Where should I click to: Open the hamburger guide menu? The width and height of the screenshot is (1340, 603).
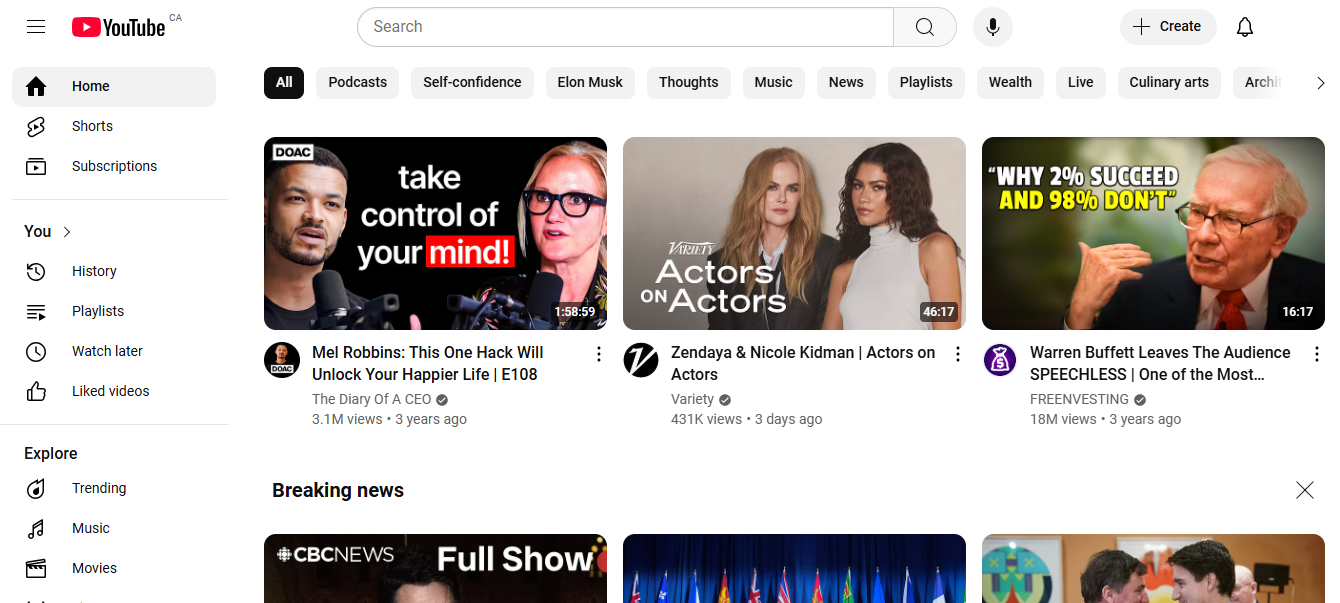pyautogui.click(x=36, y=27)
